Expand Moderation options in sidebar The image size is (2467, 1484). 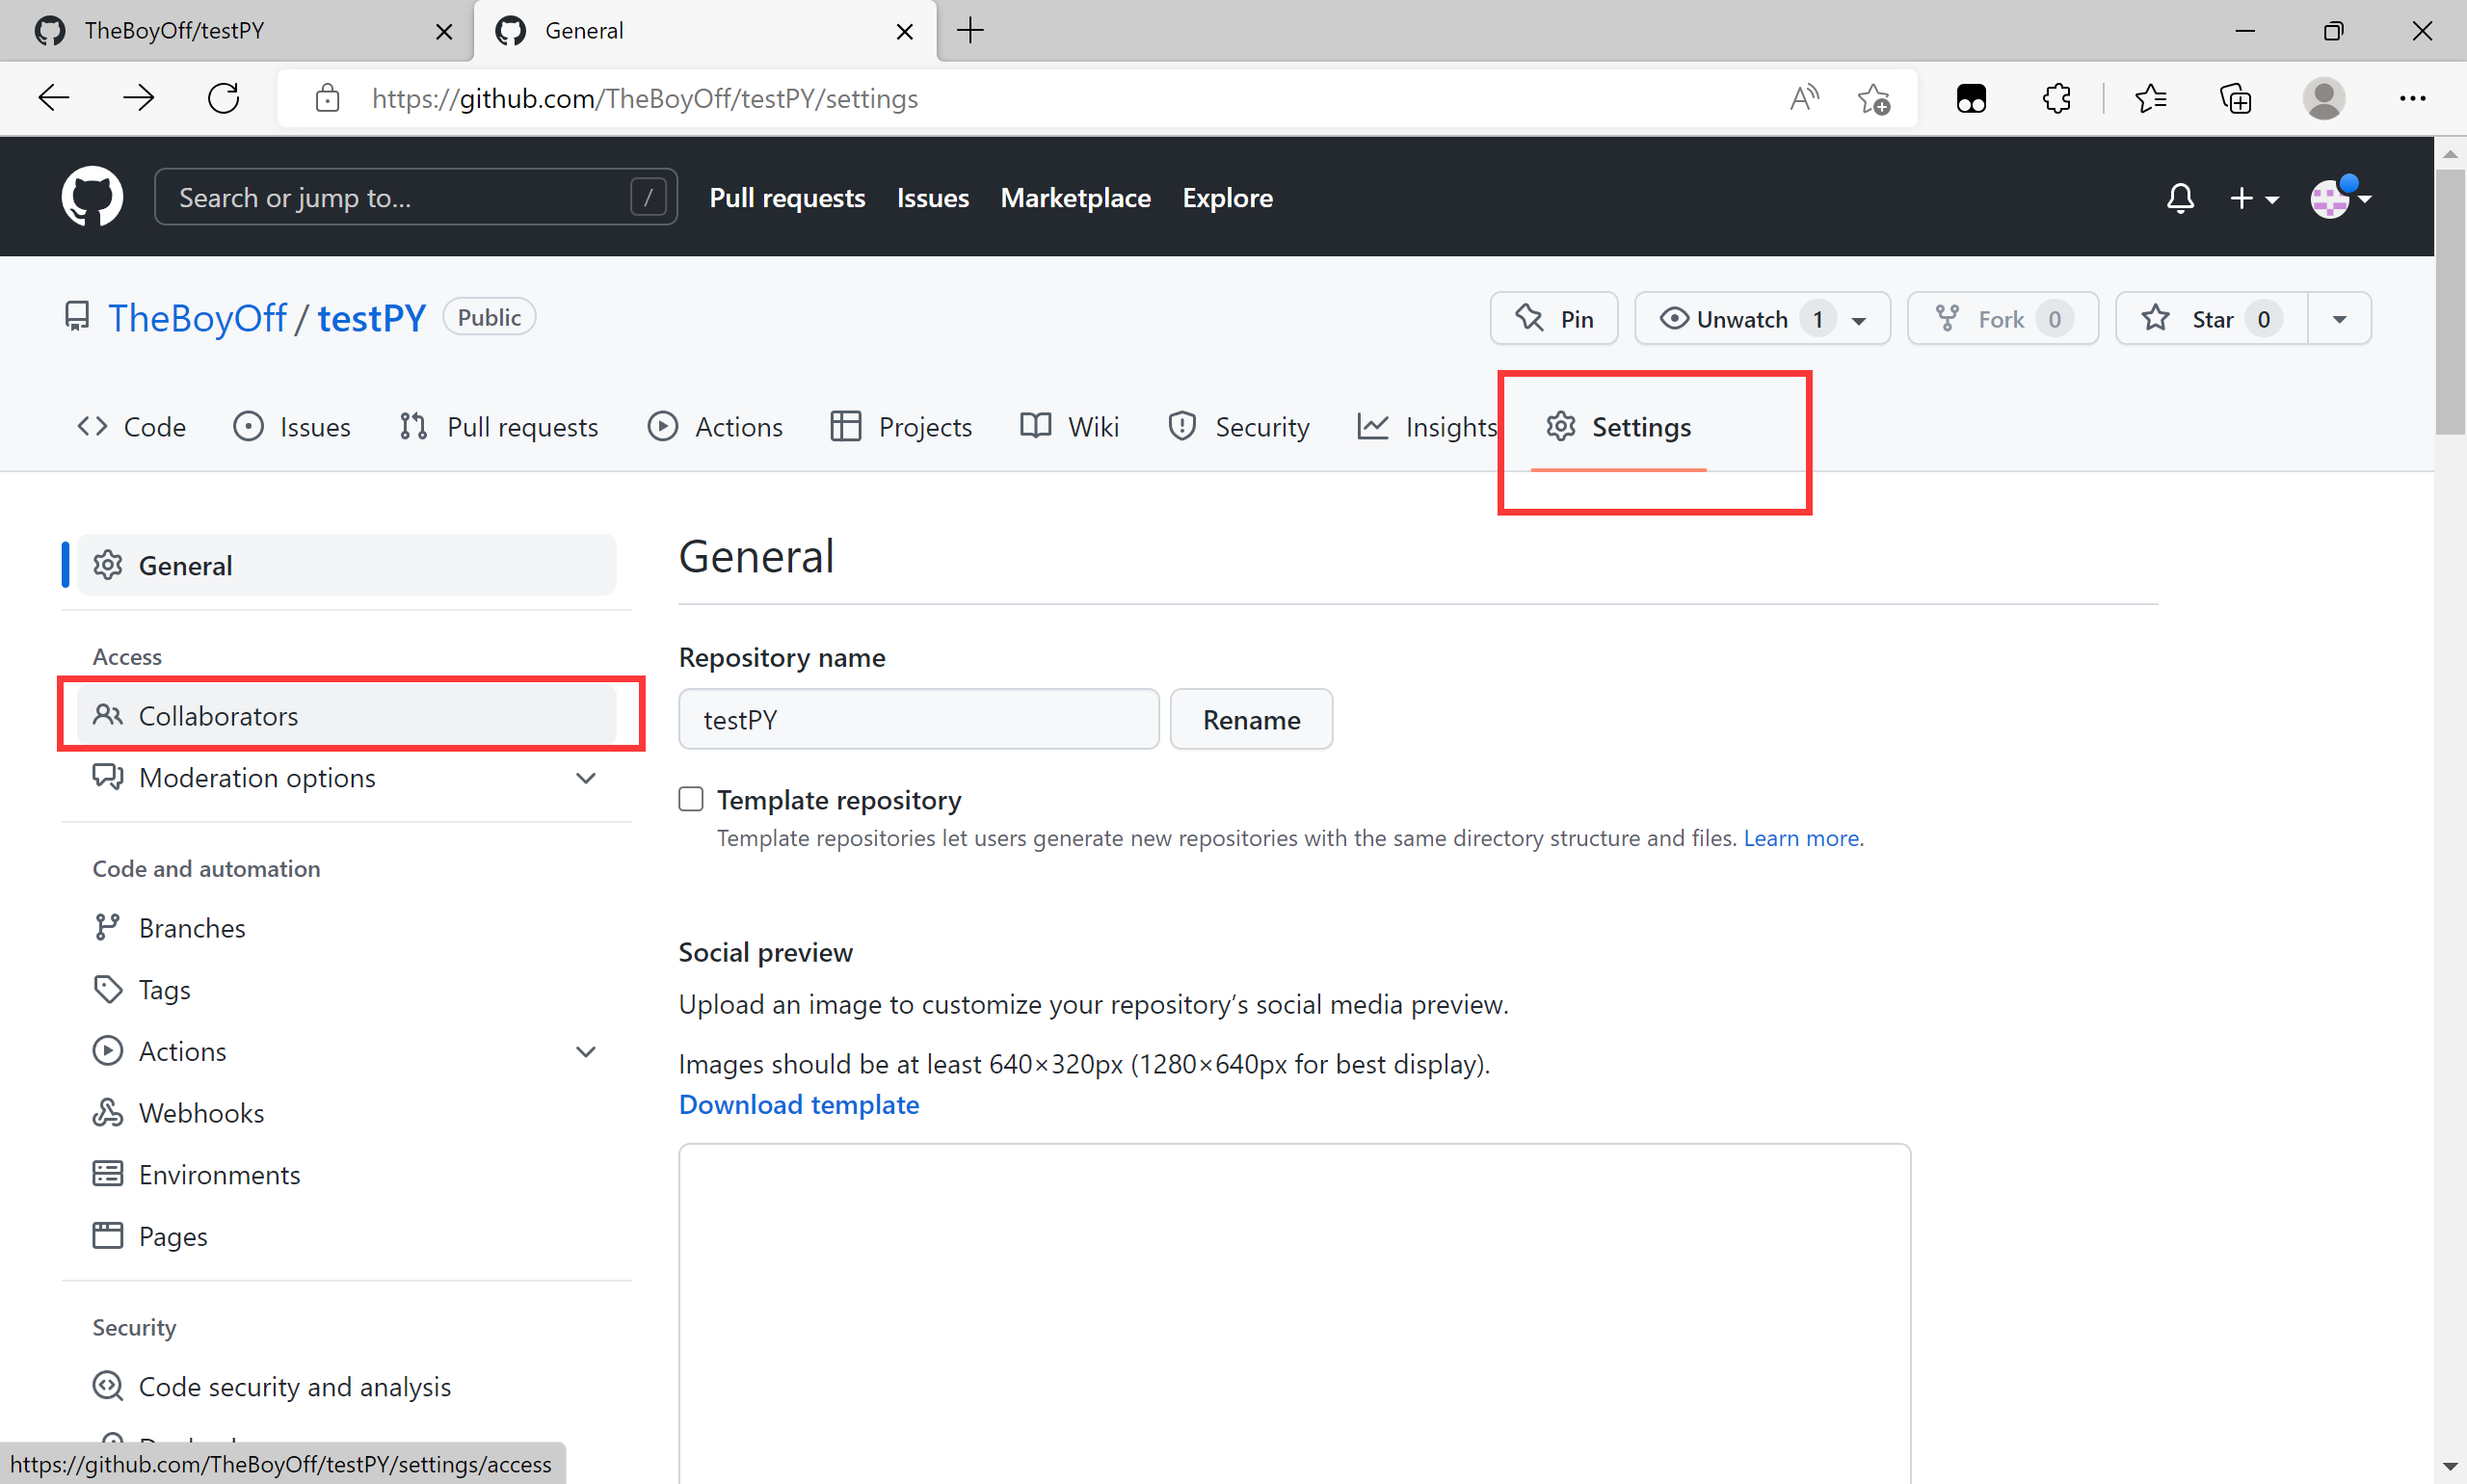coord(586,778)
